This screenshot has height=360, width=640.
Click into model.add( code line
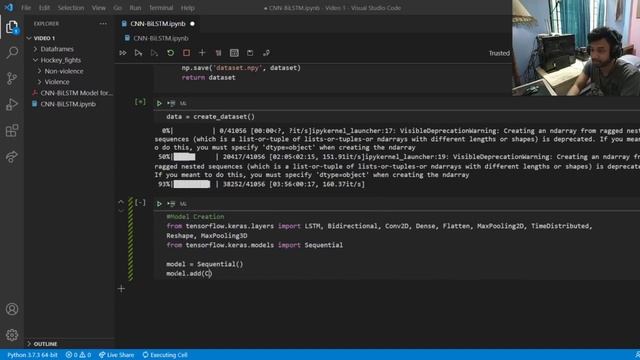pyautogui.click(x=189, y=273)
